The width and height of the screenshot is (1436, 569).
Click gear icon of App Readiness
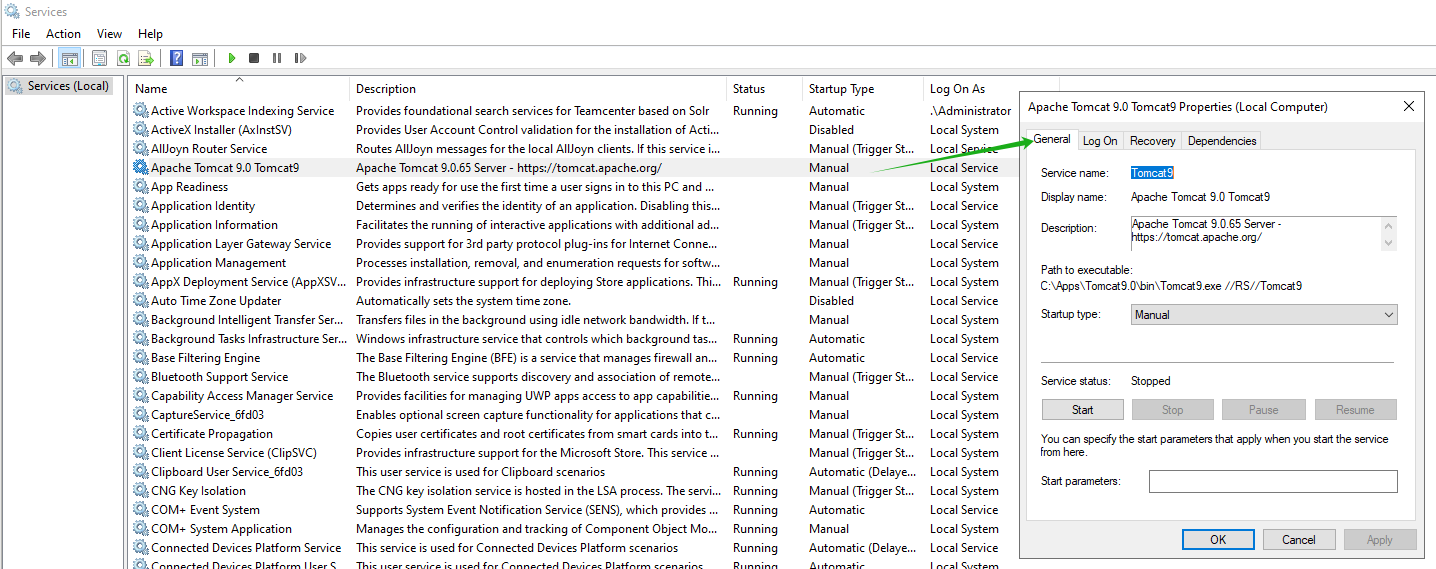point(141,187)
